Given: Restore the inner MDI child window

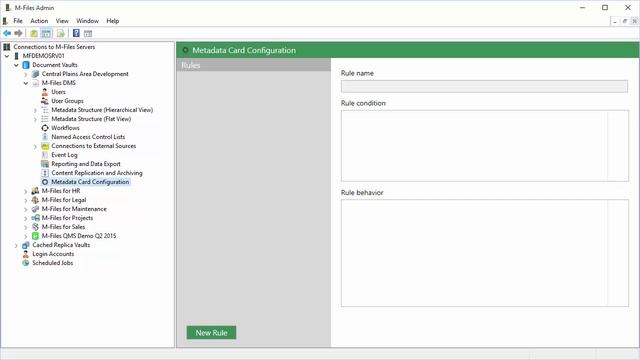Looking at the screenshot, I should 624,21.
